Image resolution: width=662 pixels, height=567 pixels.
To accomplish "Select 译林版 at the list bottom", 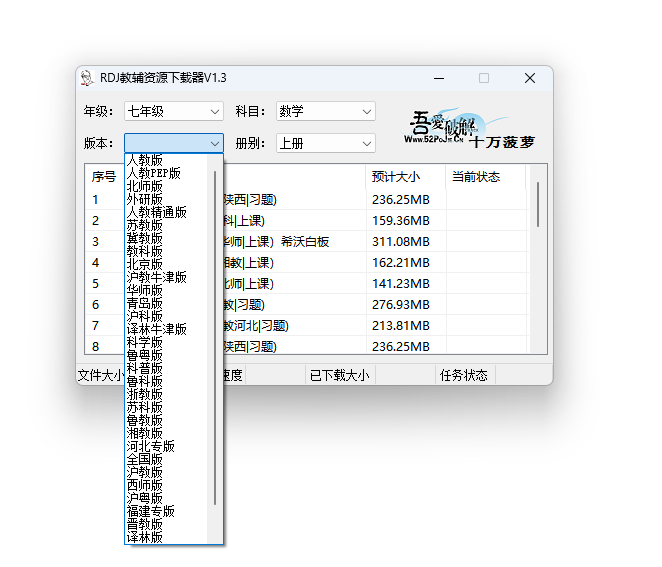I will (145, 537).
